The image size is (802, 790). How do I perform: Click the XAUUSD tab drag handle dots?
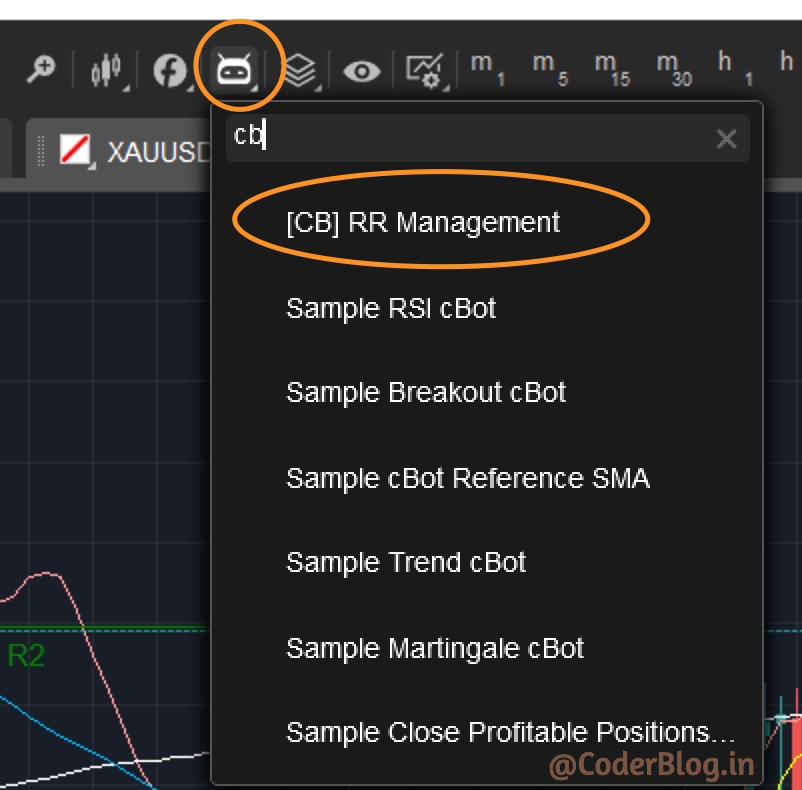coord(41,150)
